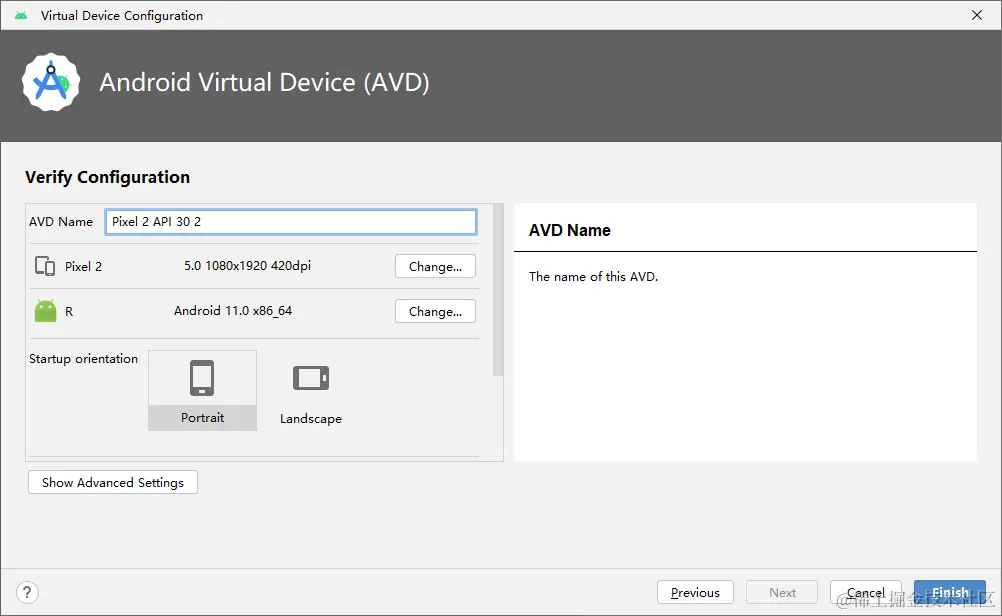Click the 'Android 11.0 x86_64' text
The width and height of the screenshot is (1002, 616).
pos(233,311)
